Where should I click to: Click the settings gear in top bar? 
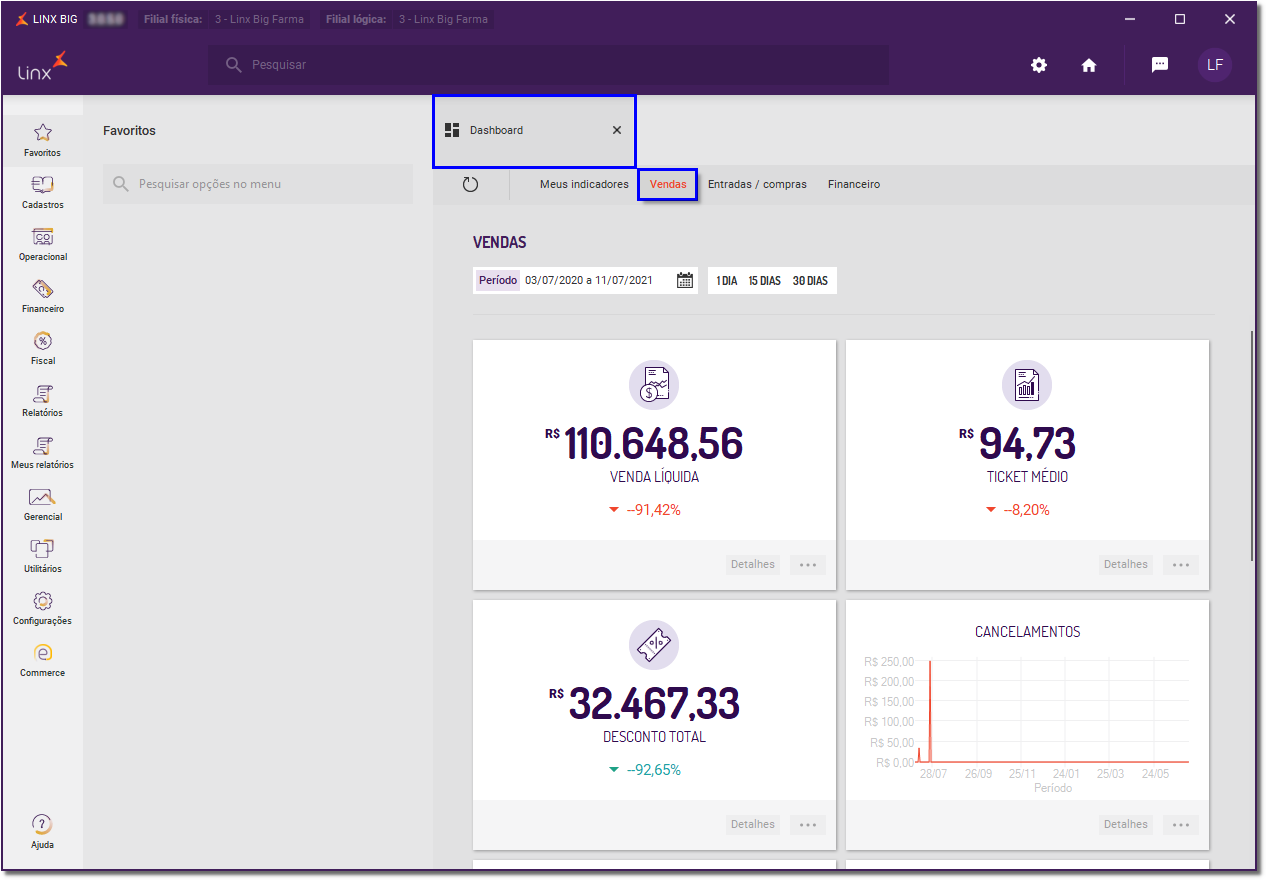(x=1039, y=65)
